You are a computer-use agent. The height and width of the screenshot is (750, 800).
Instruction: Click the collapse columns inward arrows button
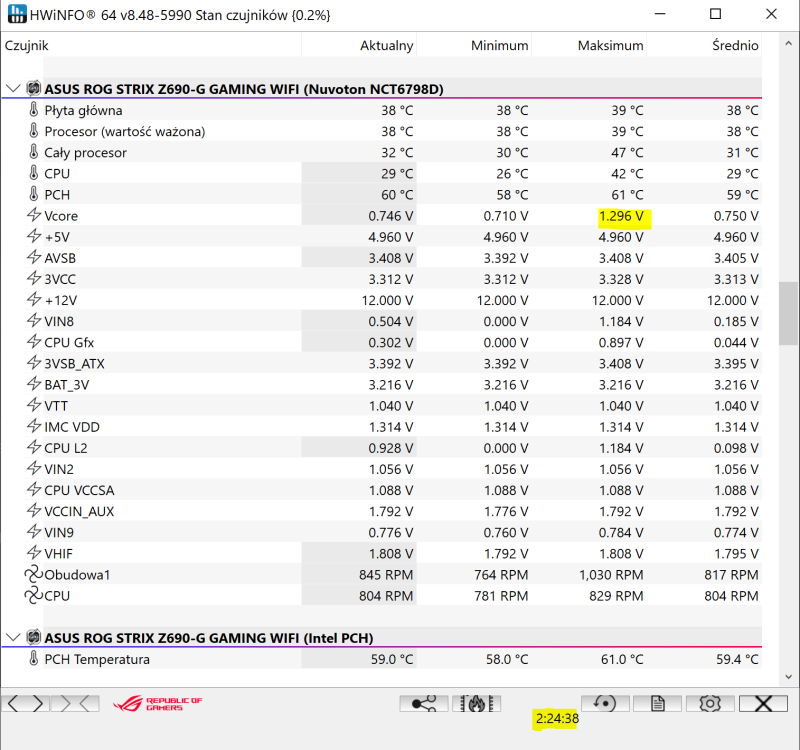coord(75,704)
